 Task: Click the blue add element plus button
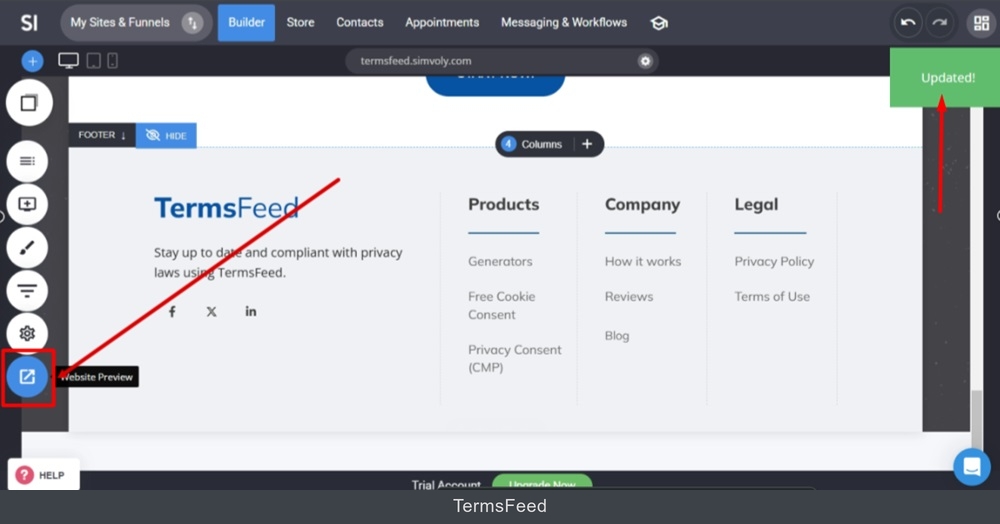pyautogui.click(x=33, y=61)
